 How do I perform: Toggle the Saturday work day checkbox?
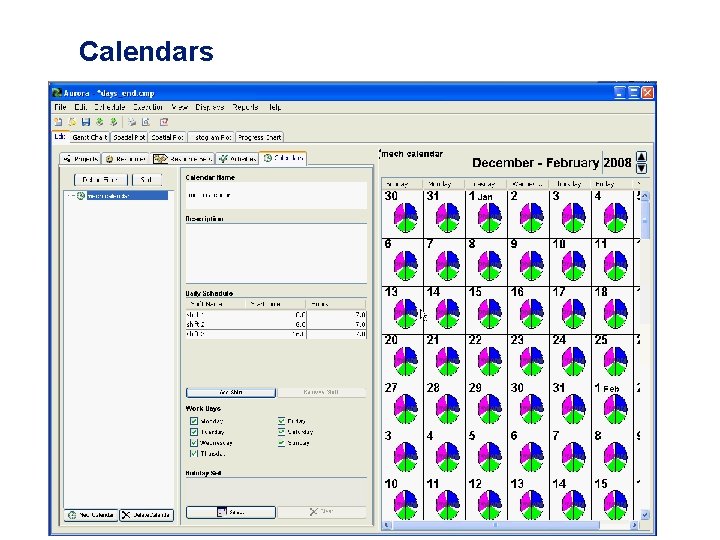(281, 432)
